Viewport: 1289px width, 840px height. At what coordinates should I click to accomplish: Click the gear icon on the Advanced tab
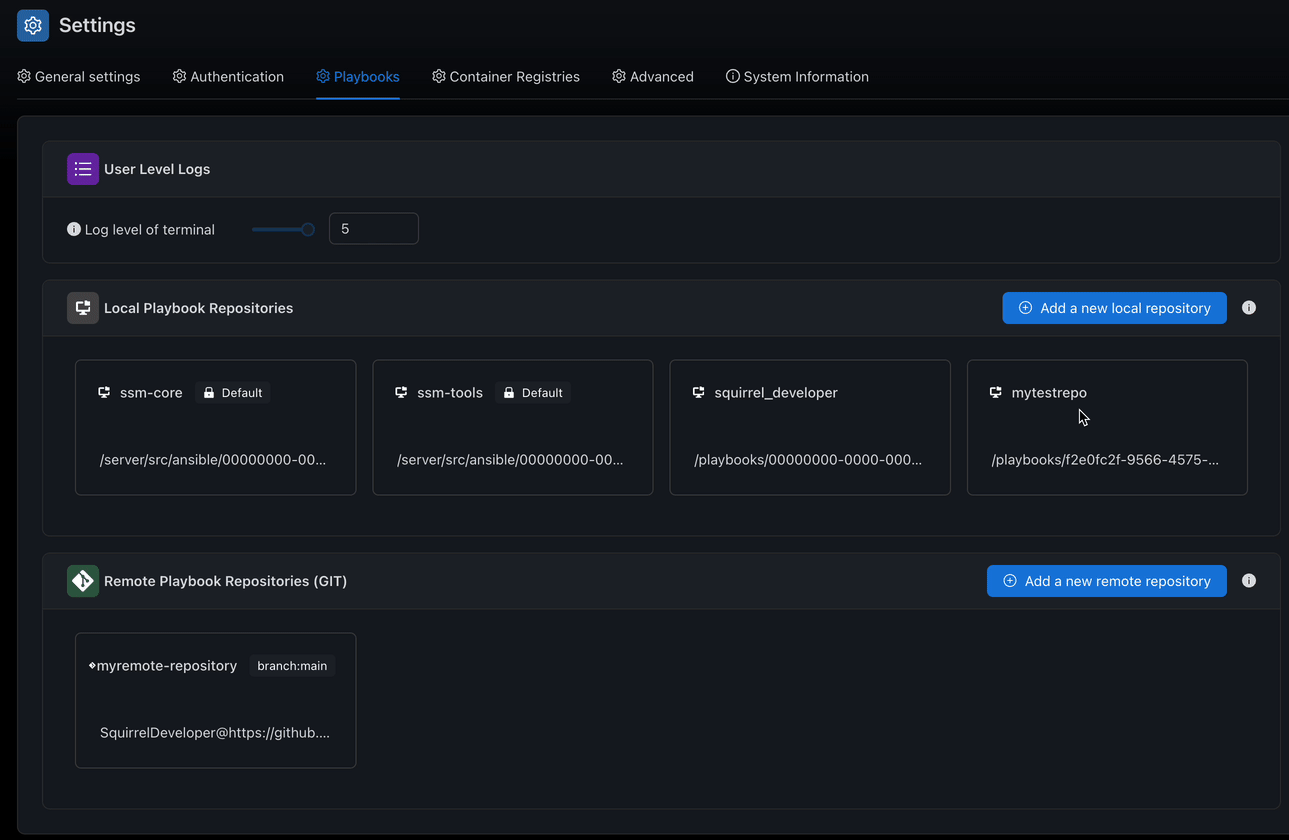619,76
